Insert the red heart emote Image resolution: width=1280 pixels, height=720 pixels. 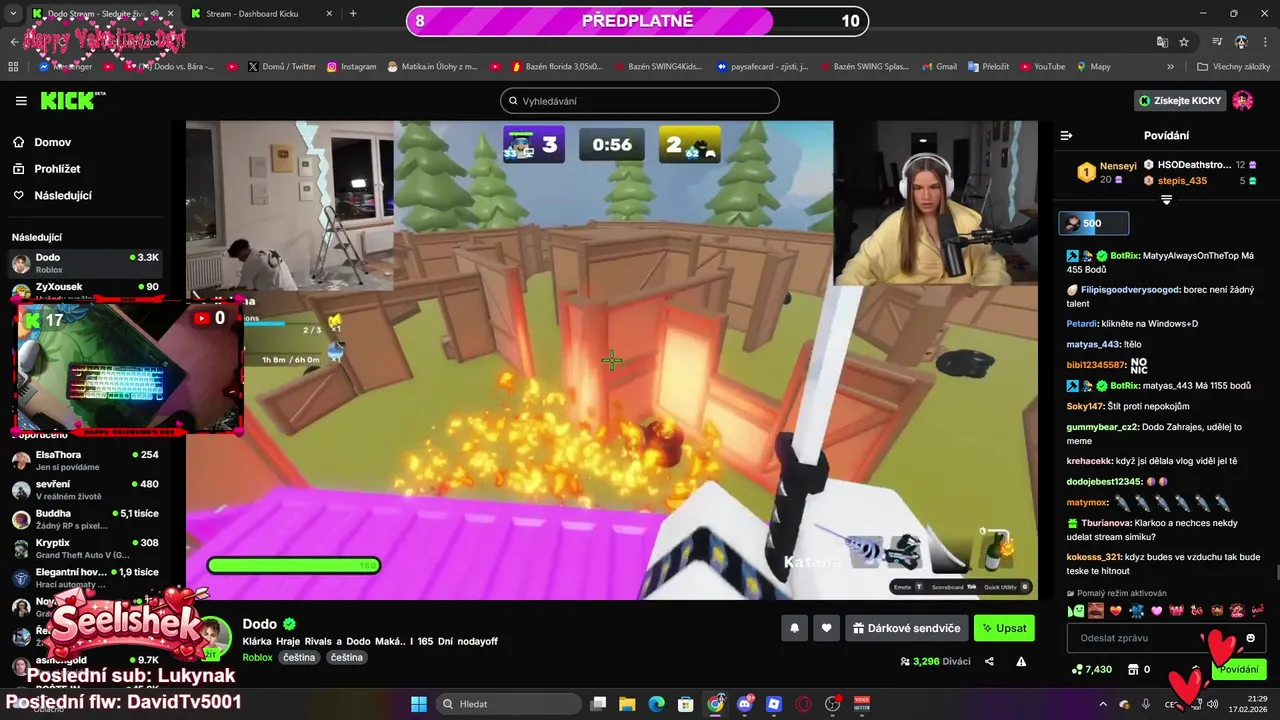[1116, 610]
